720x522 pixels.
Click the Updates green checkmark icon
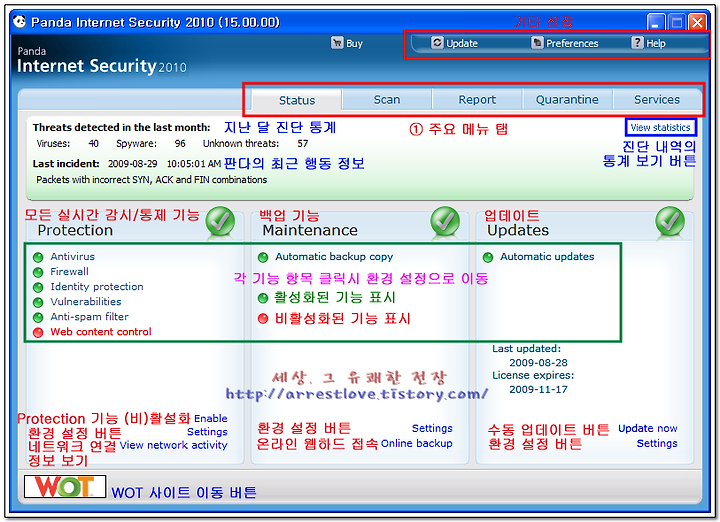(x=670, y=221)
